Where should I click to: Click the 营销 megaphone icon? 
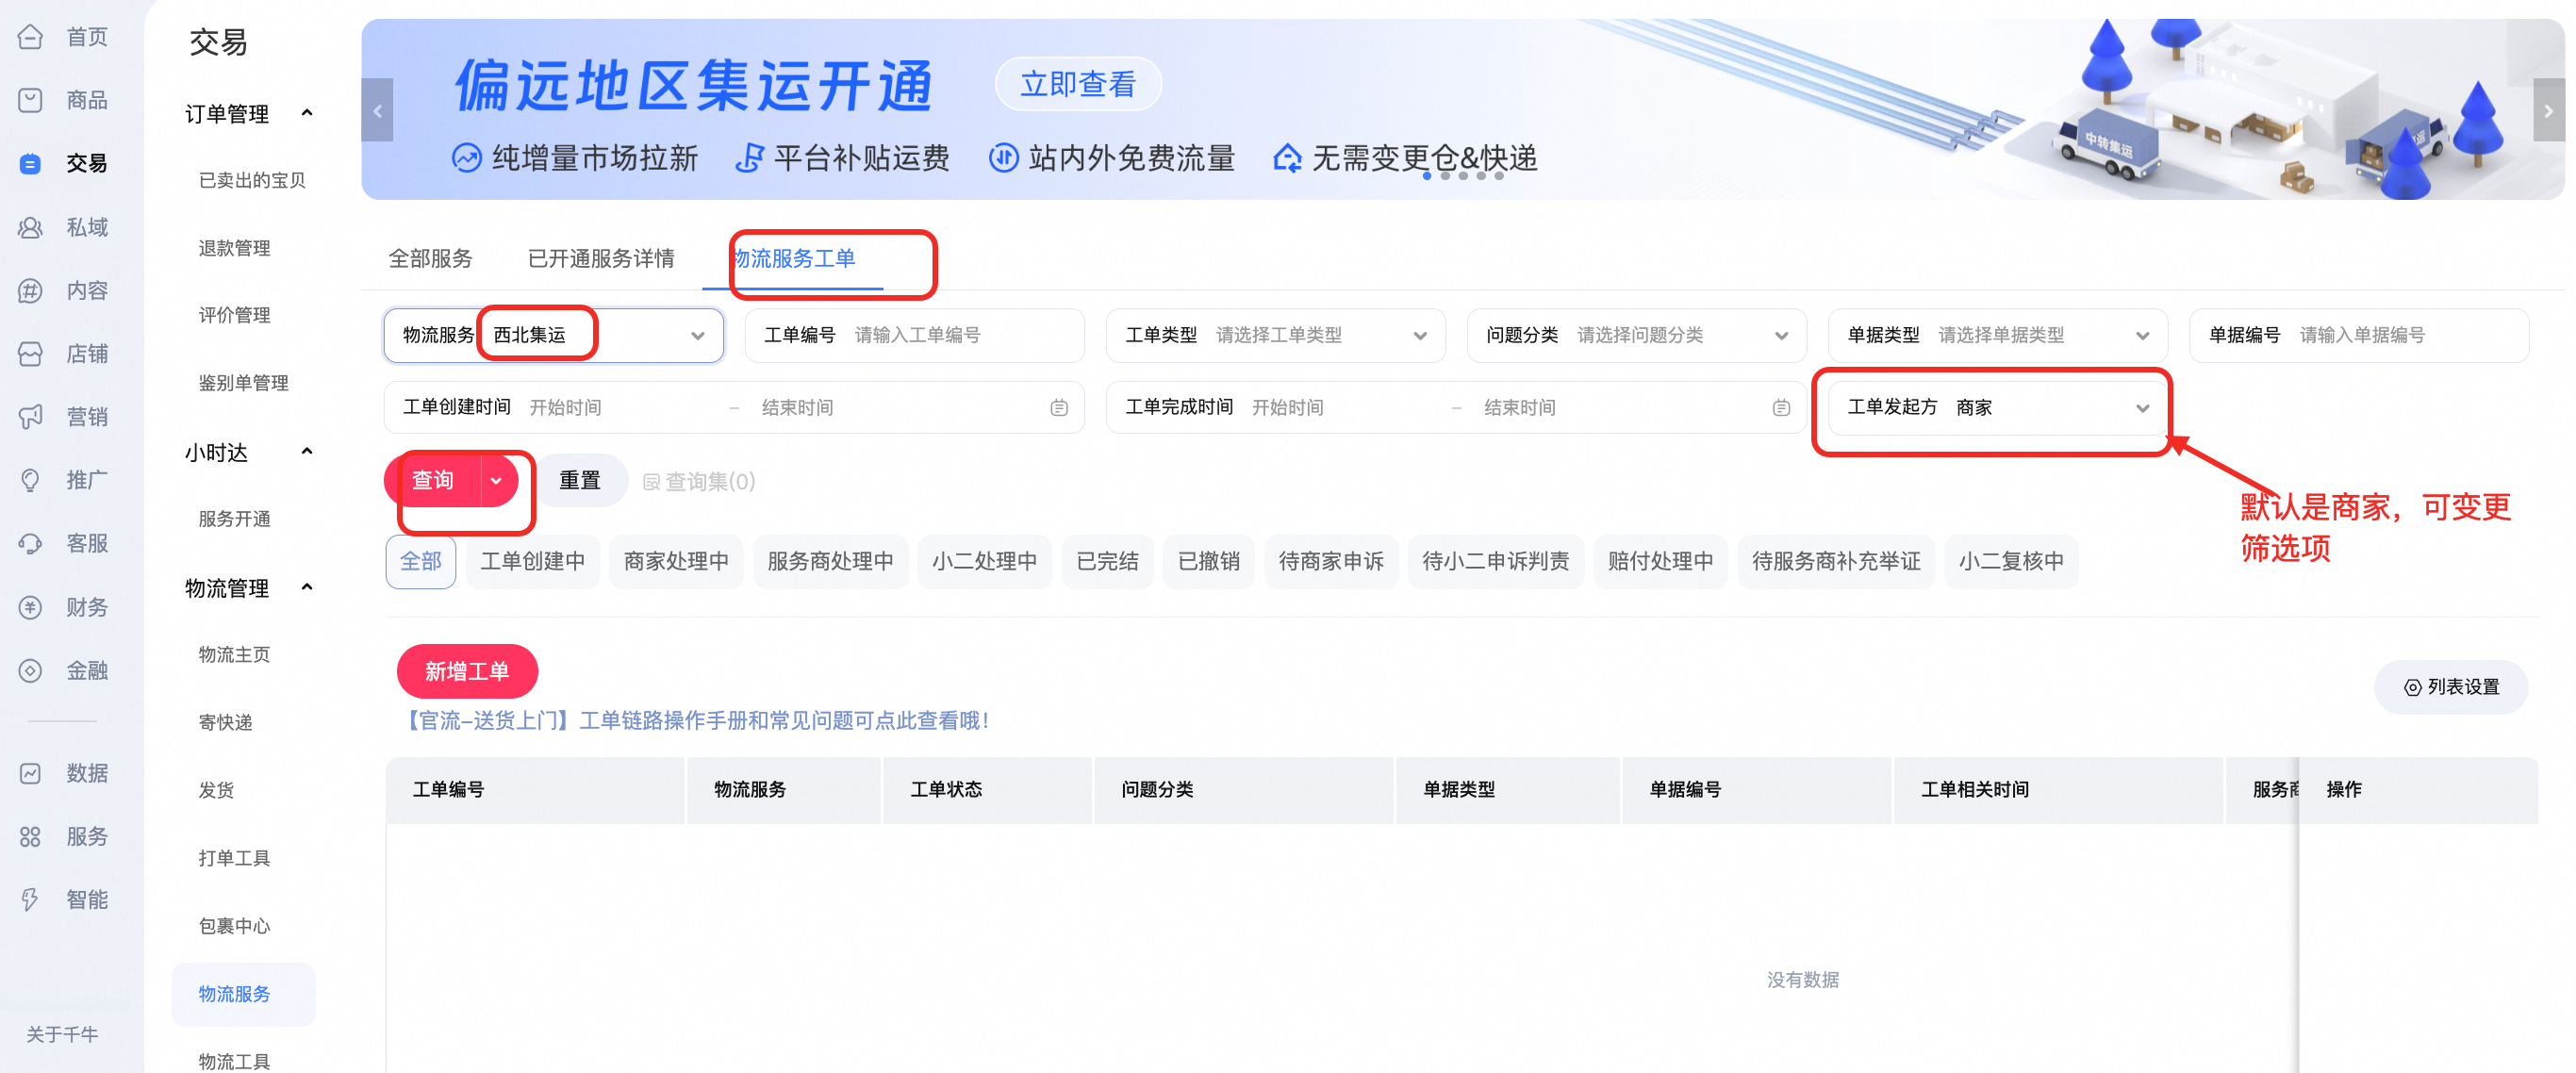tap(31, 417)
